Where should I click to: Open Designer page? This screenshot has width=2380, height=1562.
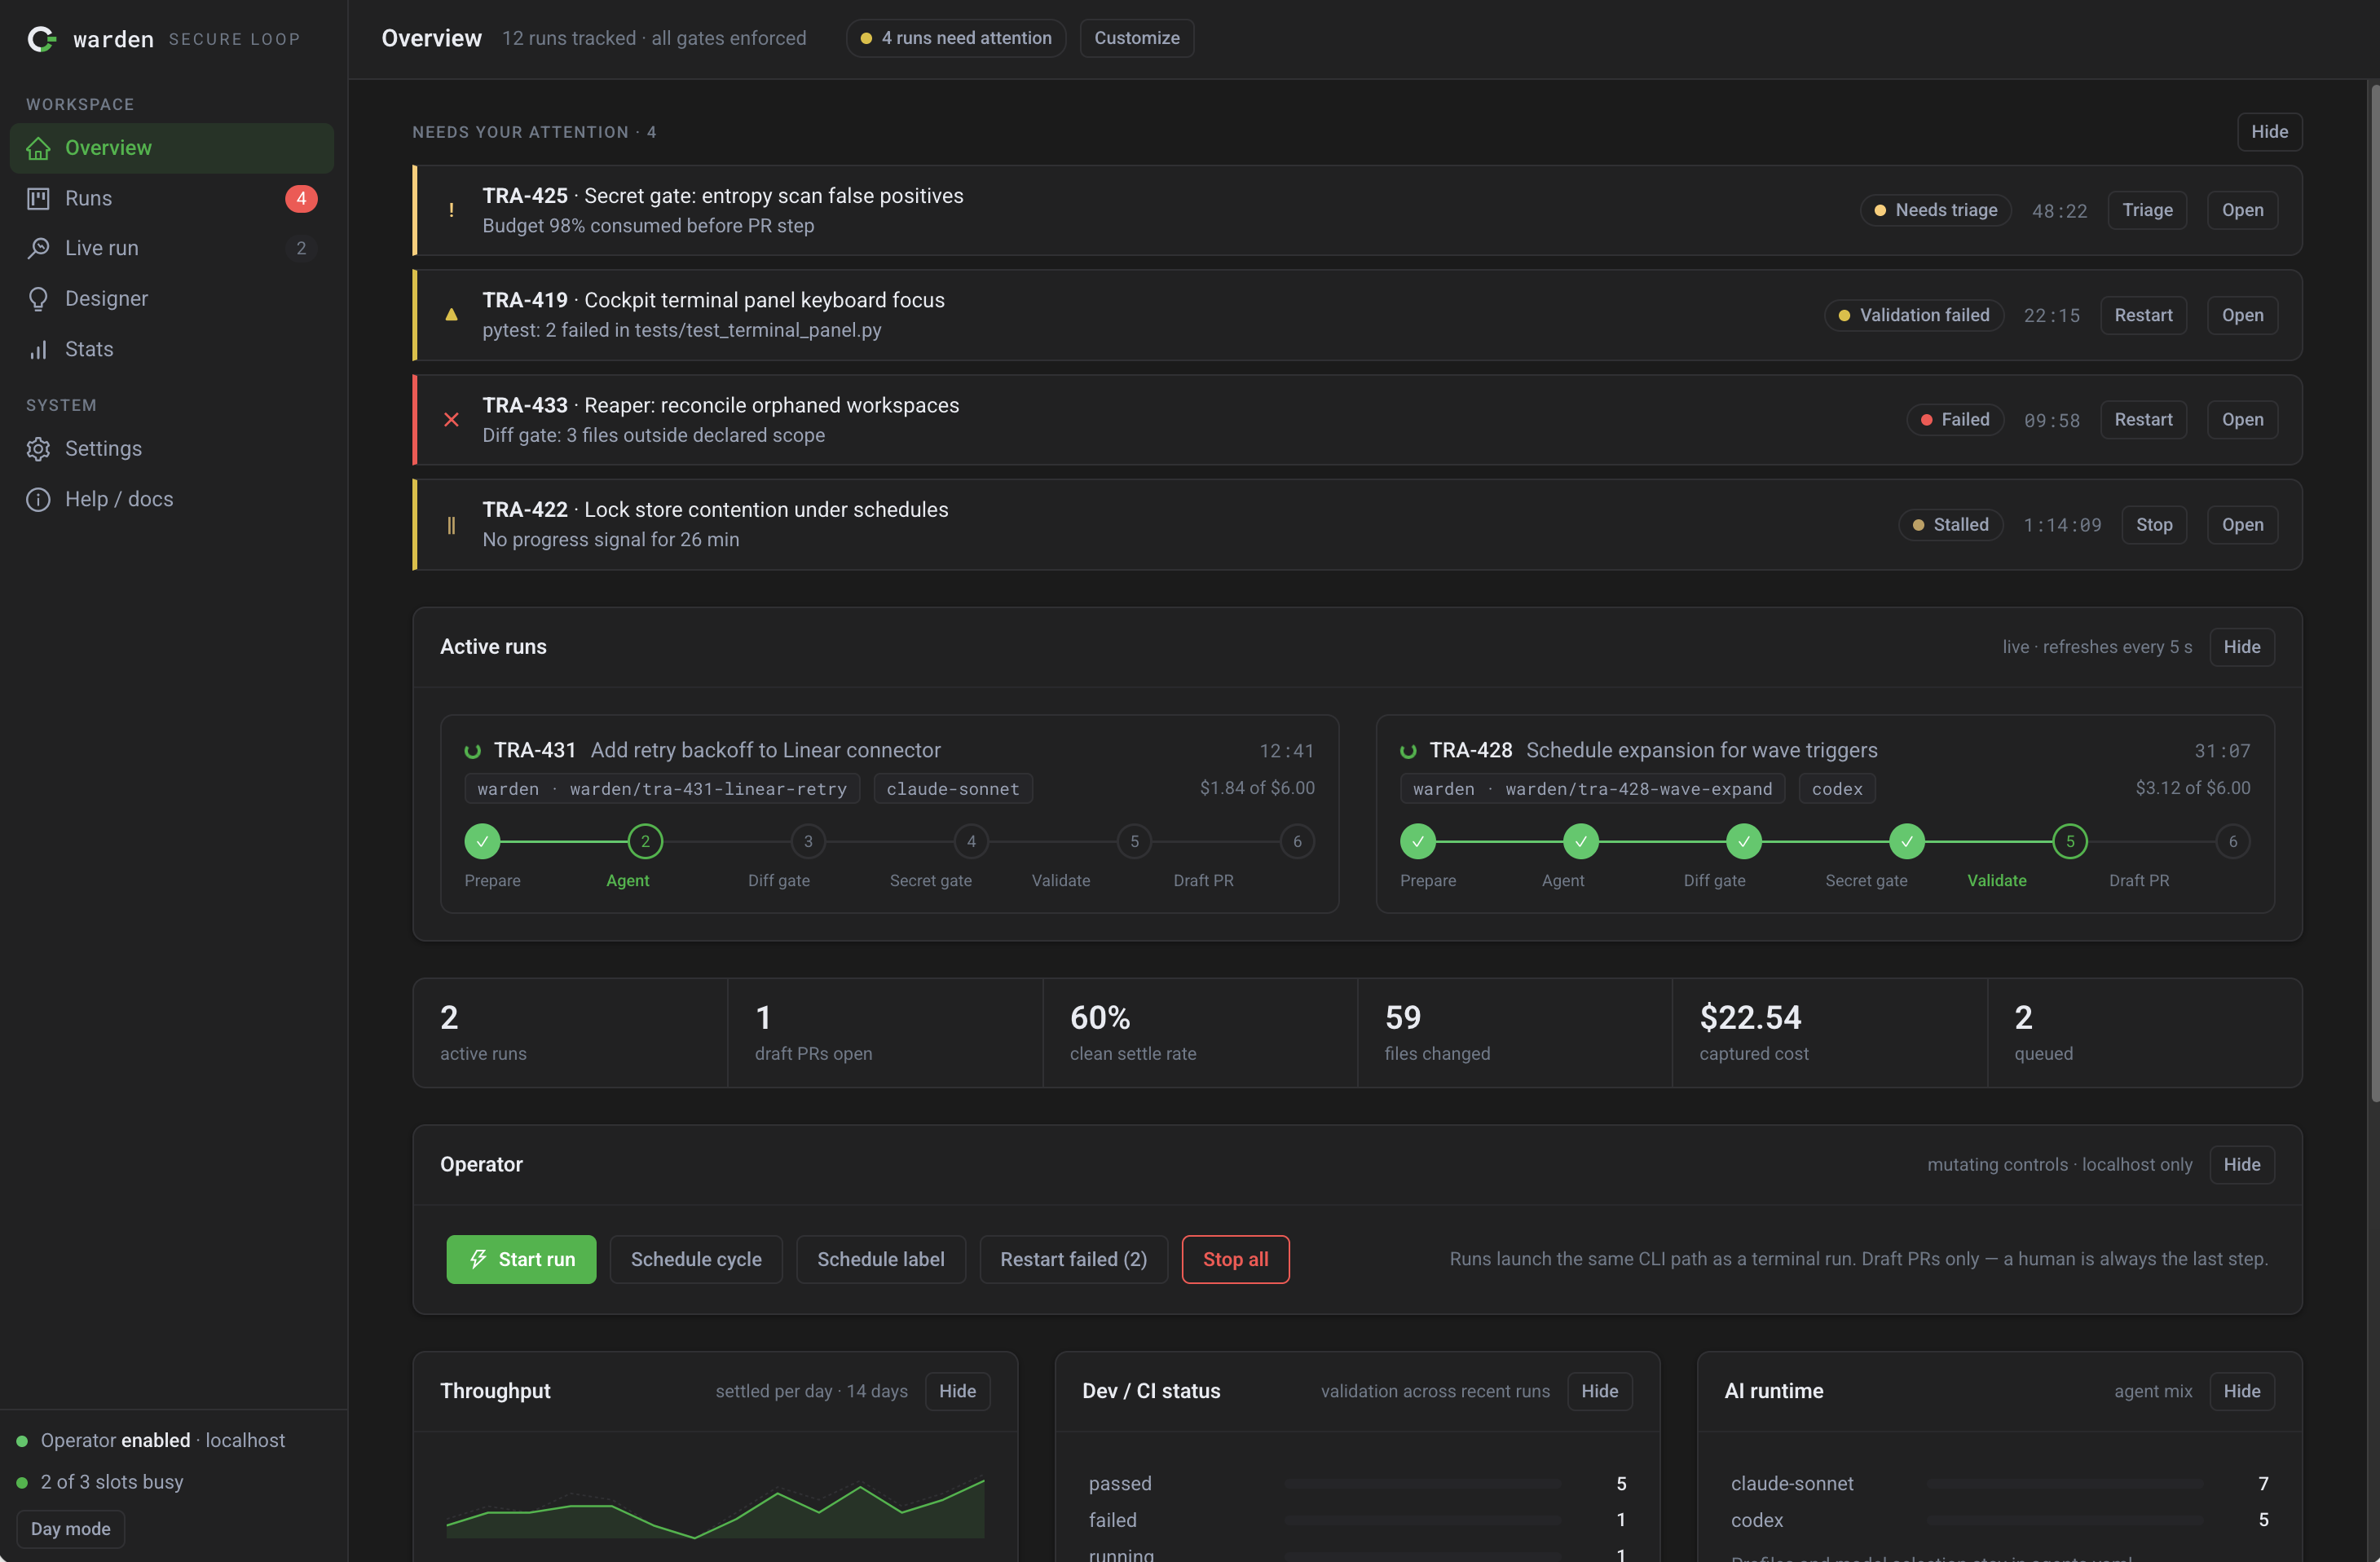[172, 299]
